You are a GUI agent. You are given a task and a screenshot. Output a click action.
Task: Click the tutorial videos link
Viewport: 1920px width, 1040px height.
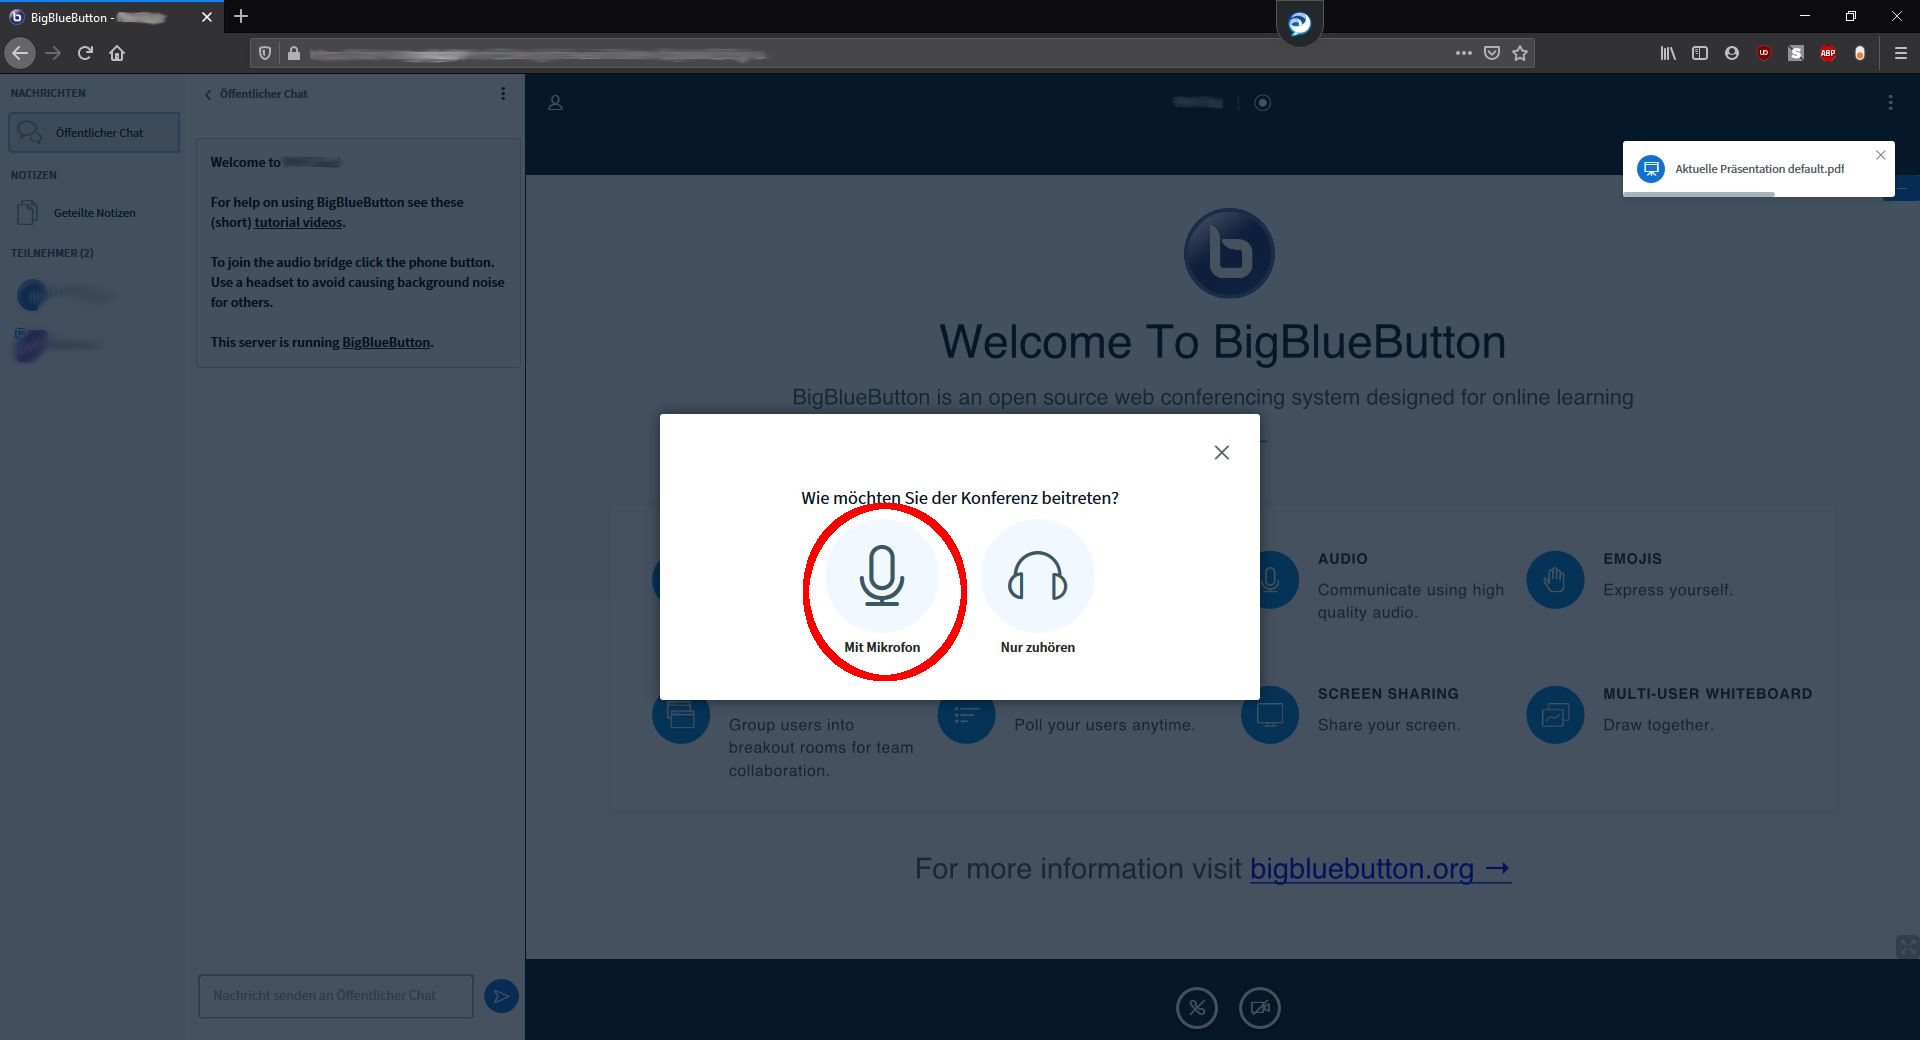click(x=298, y=222)
